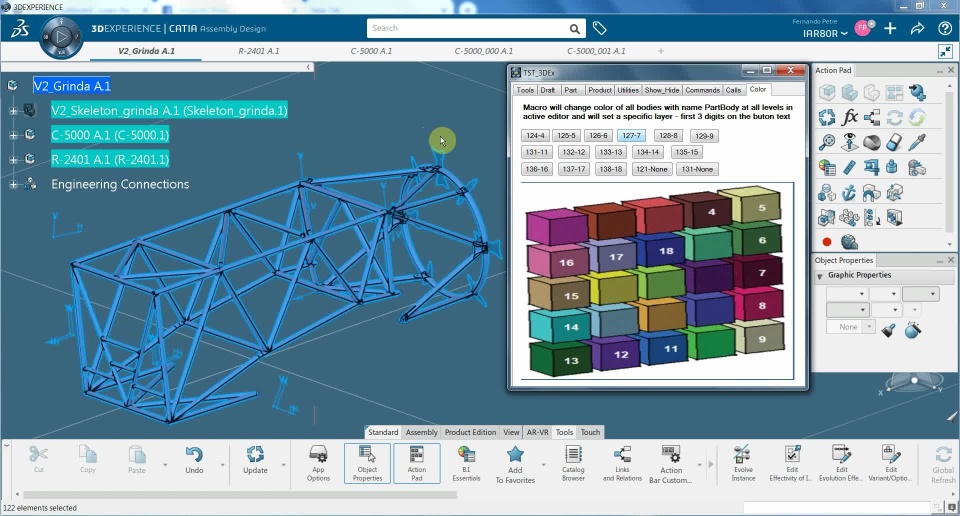
Task: Click the bottom toolbar horizontal scrollbar
Action: (239, 495)
